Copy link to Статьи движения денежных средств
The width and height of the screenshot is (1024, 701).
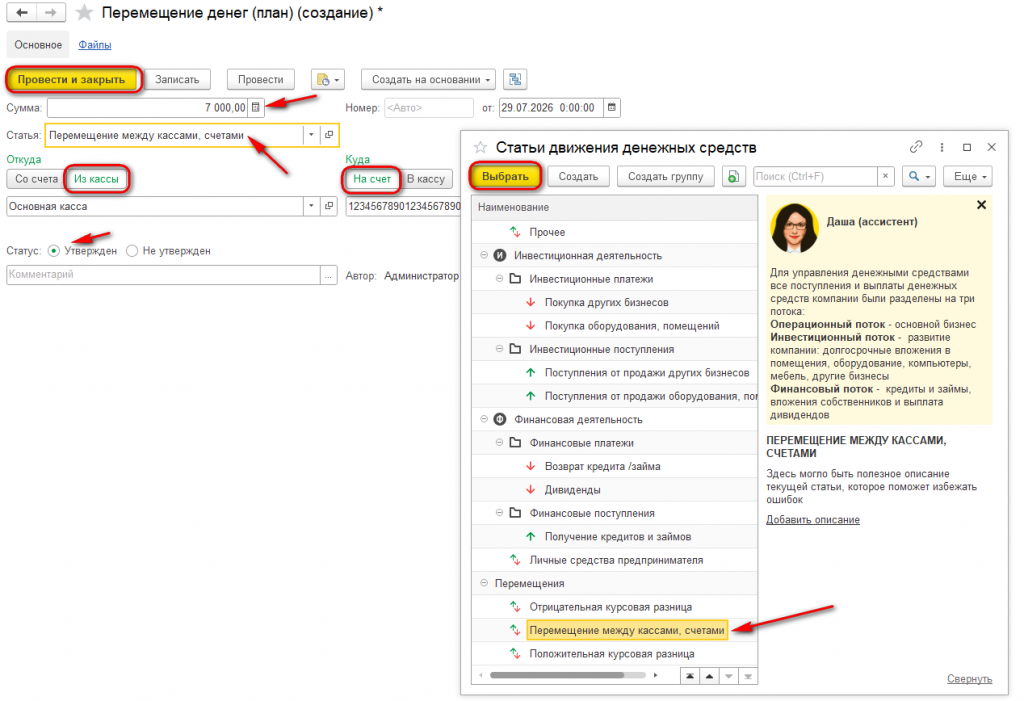click(916, 147)
